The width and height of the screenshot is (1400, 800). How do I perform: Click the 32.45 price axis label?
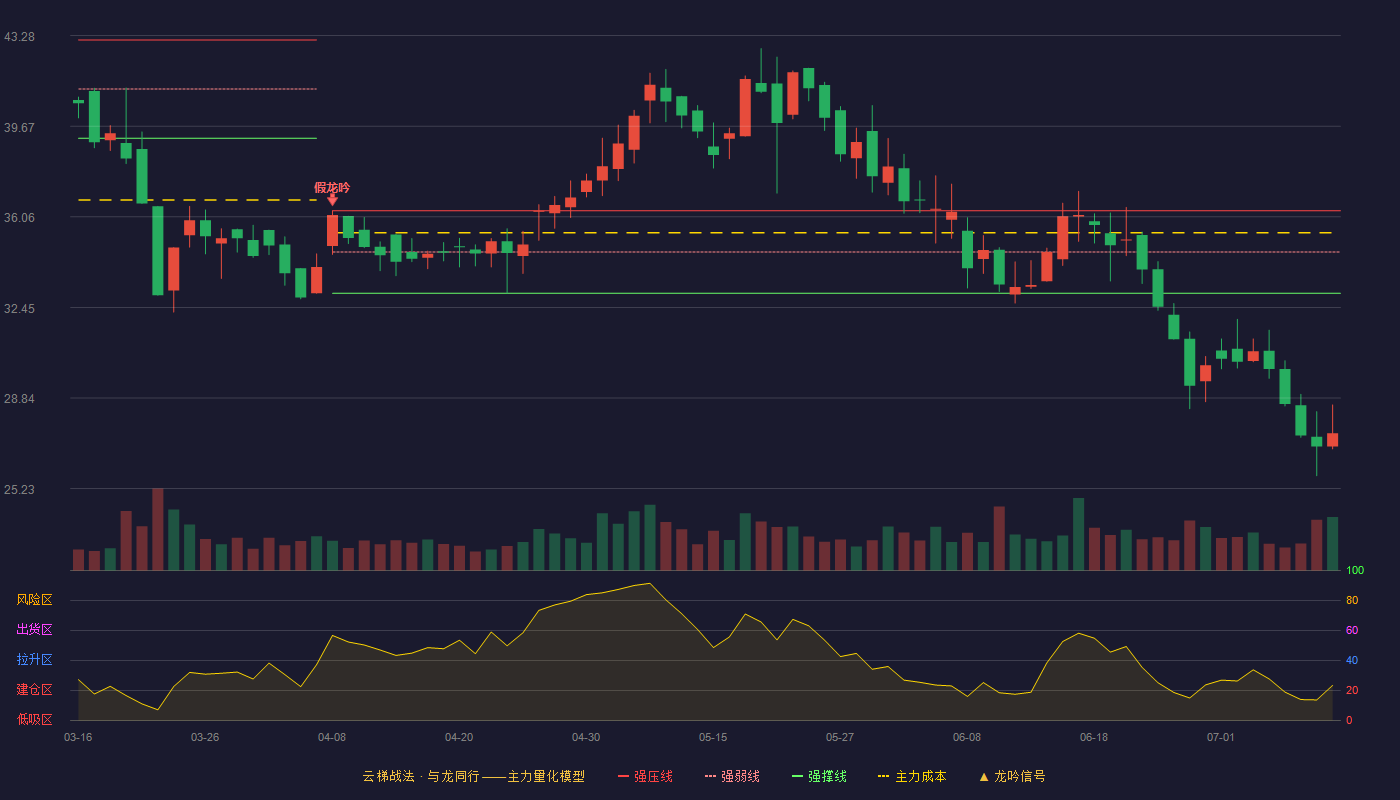(x=19, y=309)
